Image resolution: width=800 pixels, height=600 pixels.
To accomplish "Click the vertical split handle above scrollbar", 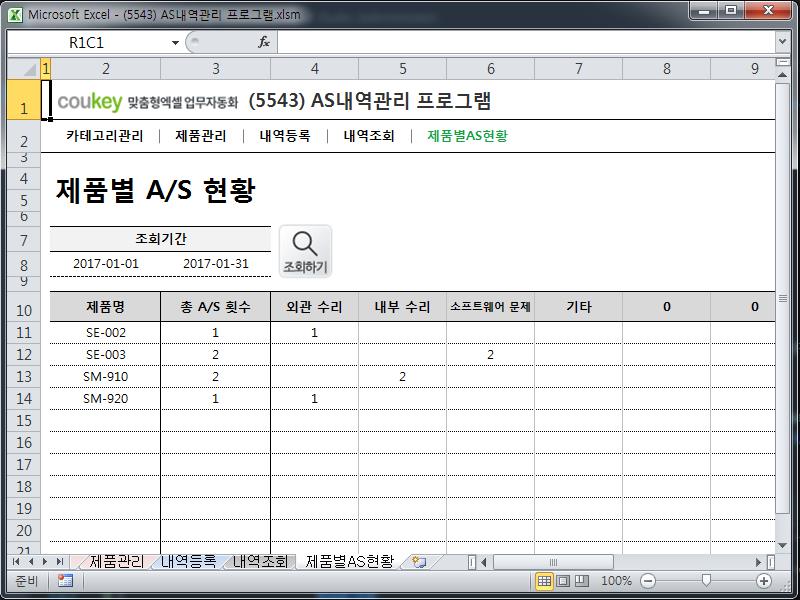I will (x=782, y=62).
